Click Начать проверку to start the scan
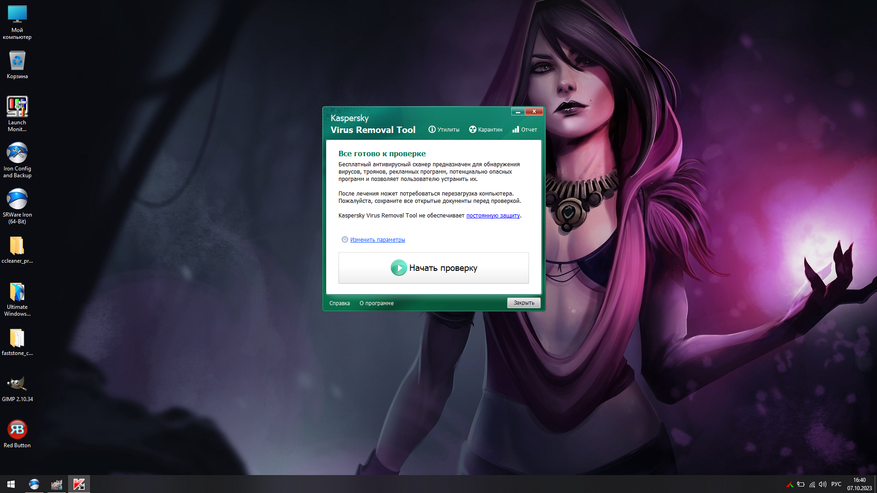The width and height of the screenshot is (877, 493). (x=433, y=268)
